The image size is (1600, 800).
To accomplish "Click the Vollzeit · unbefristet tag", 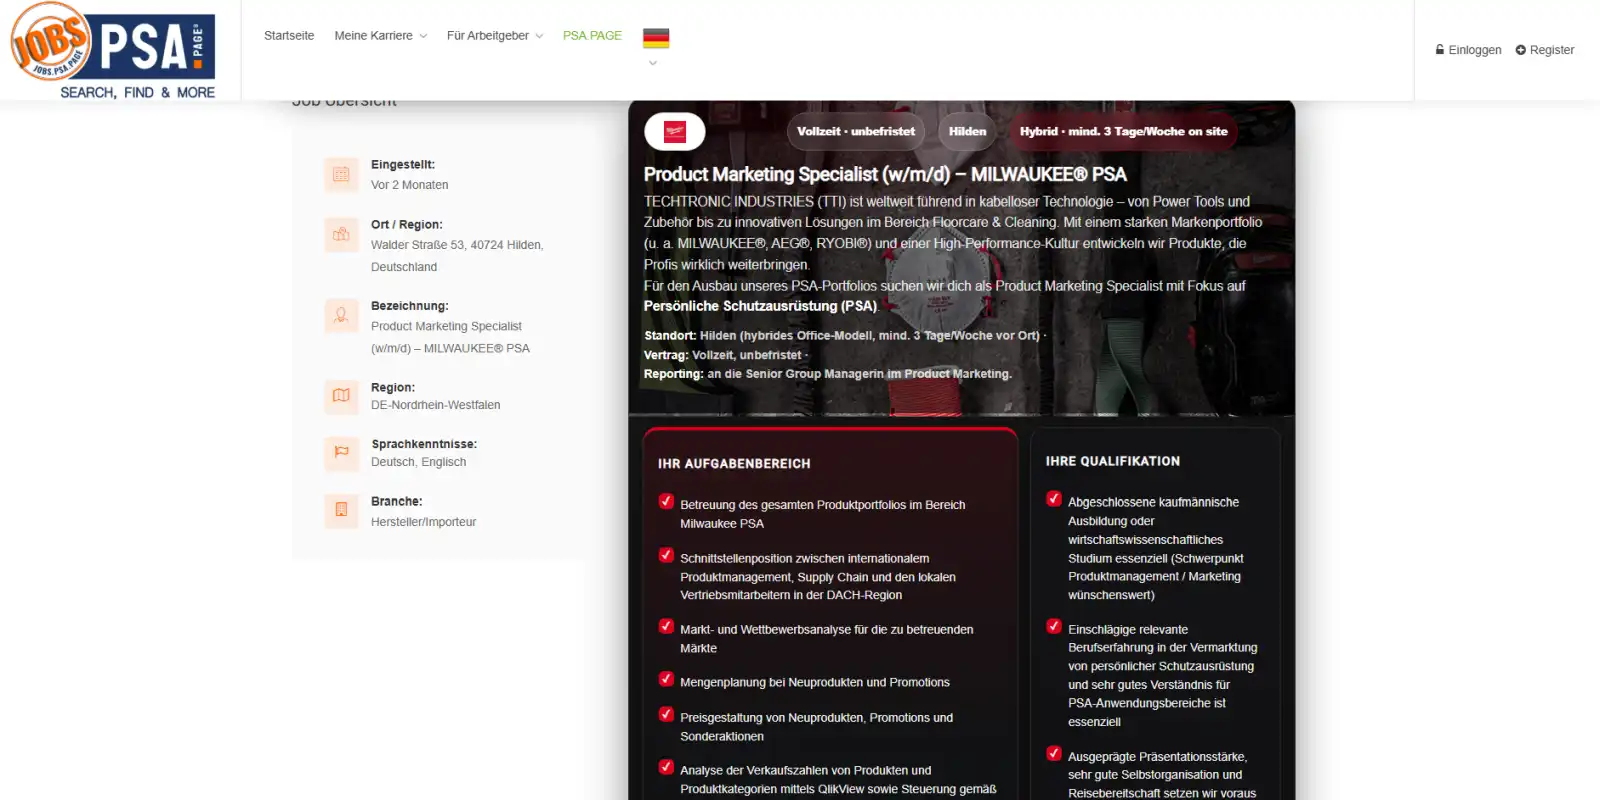I will tap(856, 131).
